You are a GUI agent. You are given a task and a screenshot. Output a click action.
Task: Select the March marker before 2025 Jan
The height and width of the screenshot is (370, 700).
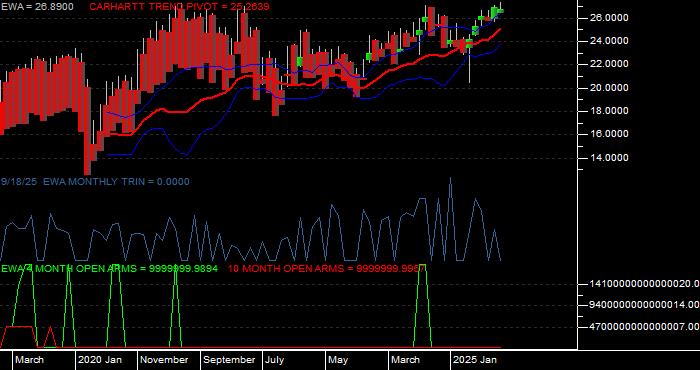click(405, 360)
